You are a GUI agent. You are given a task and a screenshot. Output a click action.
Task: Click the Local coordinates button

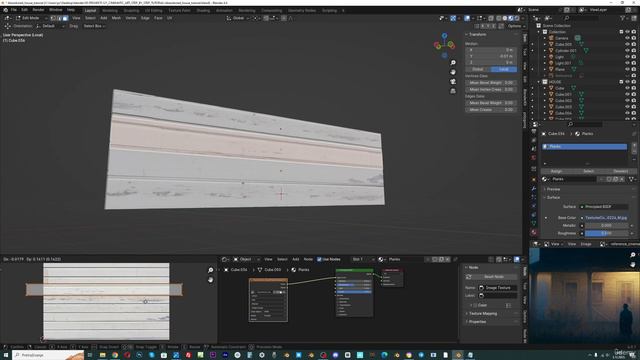click(504, 69)
